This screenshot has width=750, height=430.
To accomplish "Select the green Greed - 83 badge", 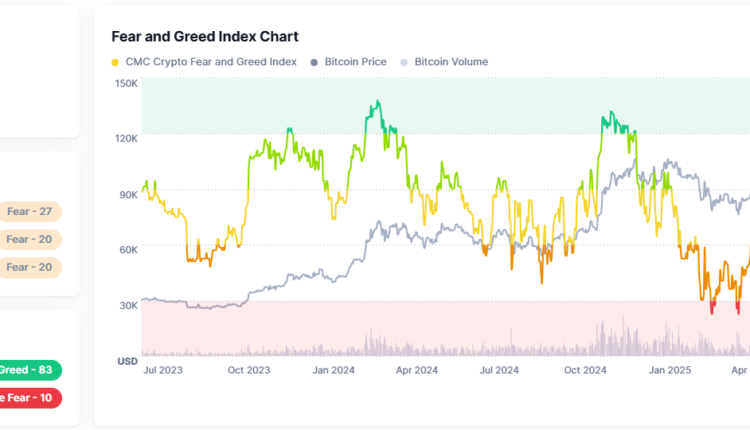I will pyautogui.click(x=29, y=370).
